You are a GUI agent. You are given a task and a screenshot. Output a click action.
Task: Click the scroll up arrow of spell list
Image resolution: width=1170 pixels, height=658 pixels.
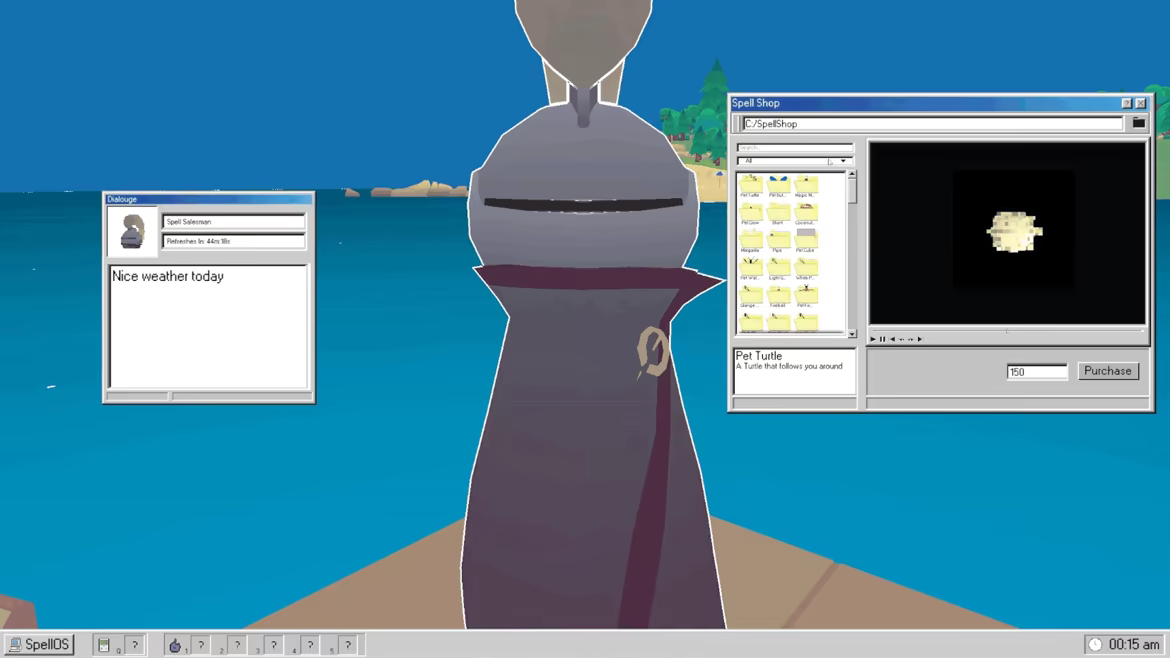pos(852,174)
